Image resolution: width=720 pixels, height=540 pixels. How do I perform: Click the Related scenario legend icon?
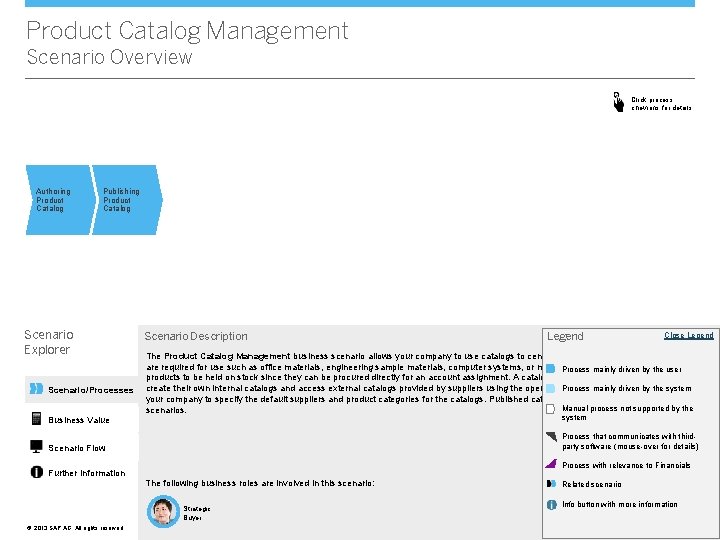pyautogui.click(x=551, y=484)
